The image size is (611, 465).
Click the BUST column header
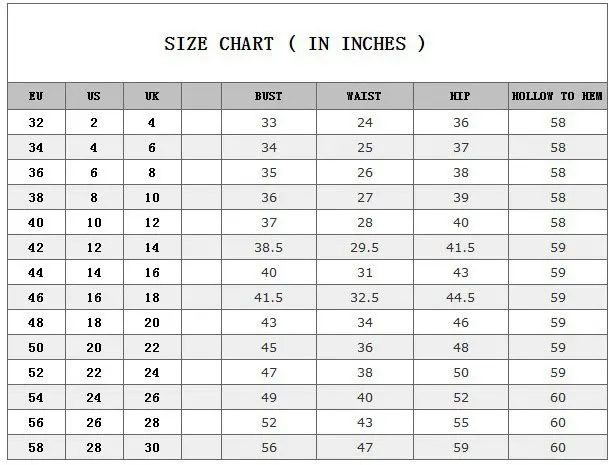click(268, 96)
